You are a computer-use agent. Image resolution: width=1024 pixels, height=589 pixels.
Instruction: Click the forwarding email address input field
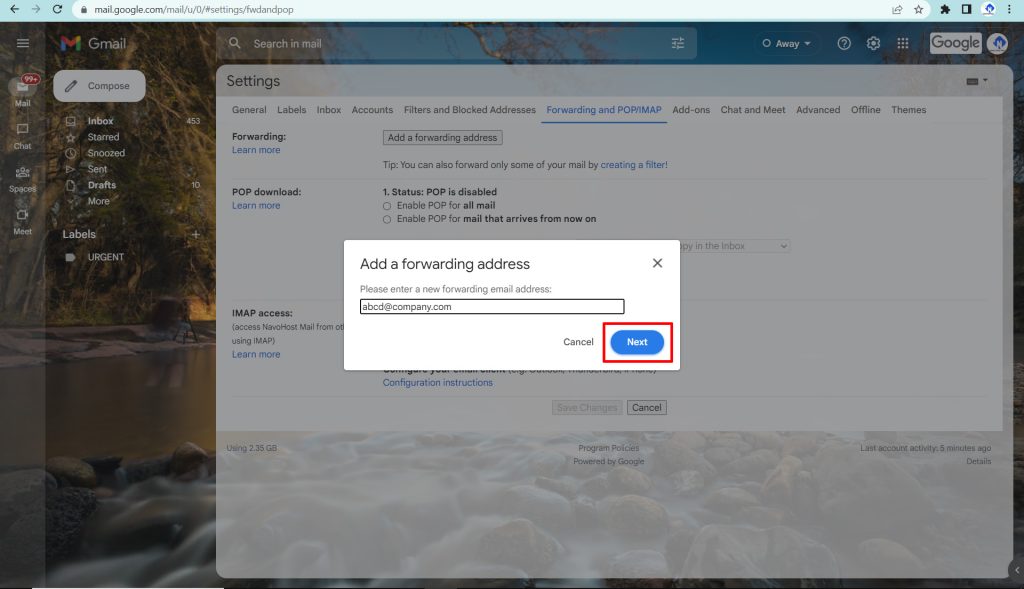tap(492, 306)
